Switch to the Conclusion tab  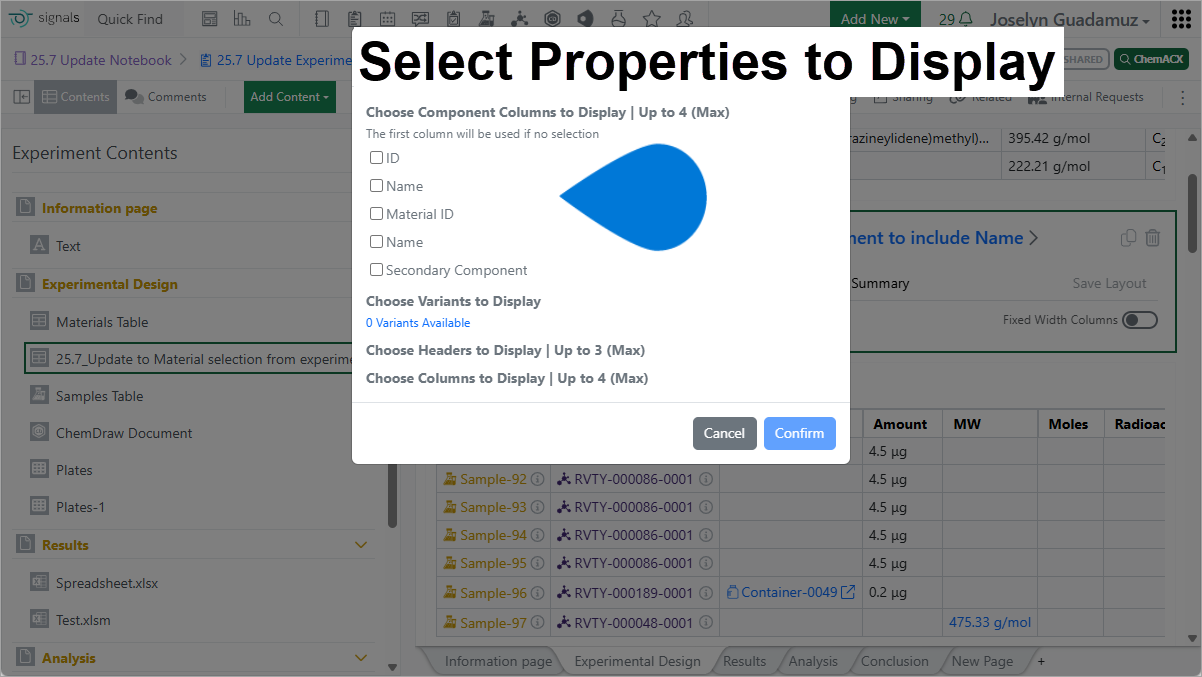[894, 661]
